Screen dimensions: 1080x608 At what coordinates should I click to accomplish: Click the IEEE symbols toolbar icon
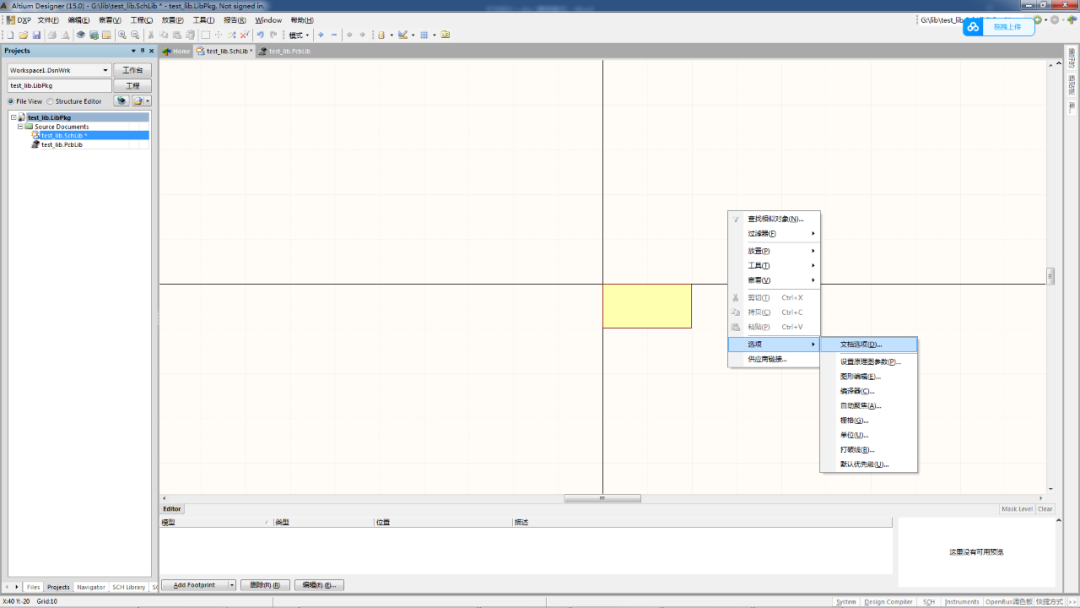(382, 35)
